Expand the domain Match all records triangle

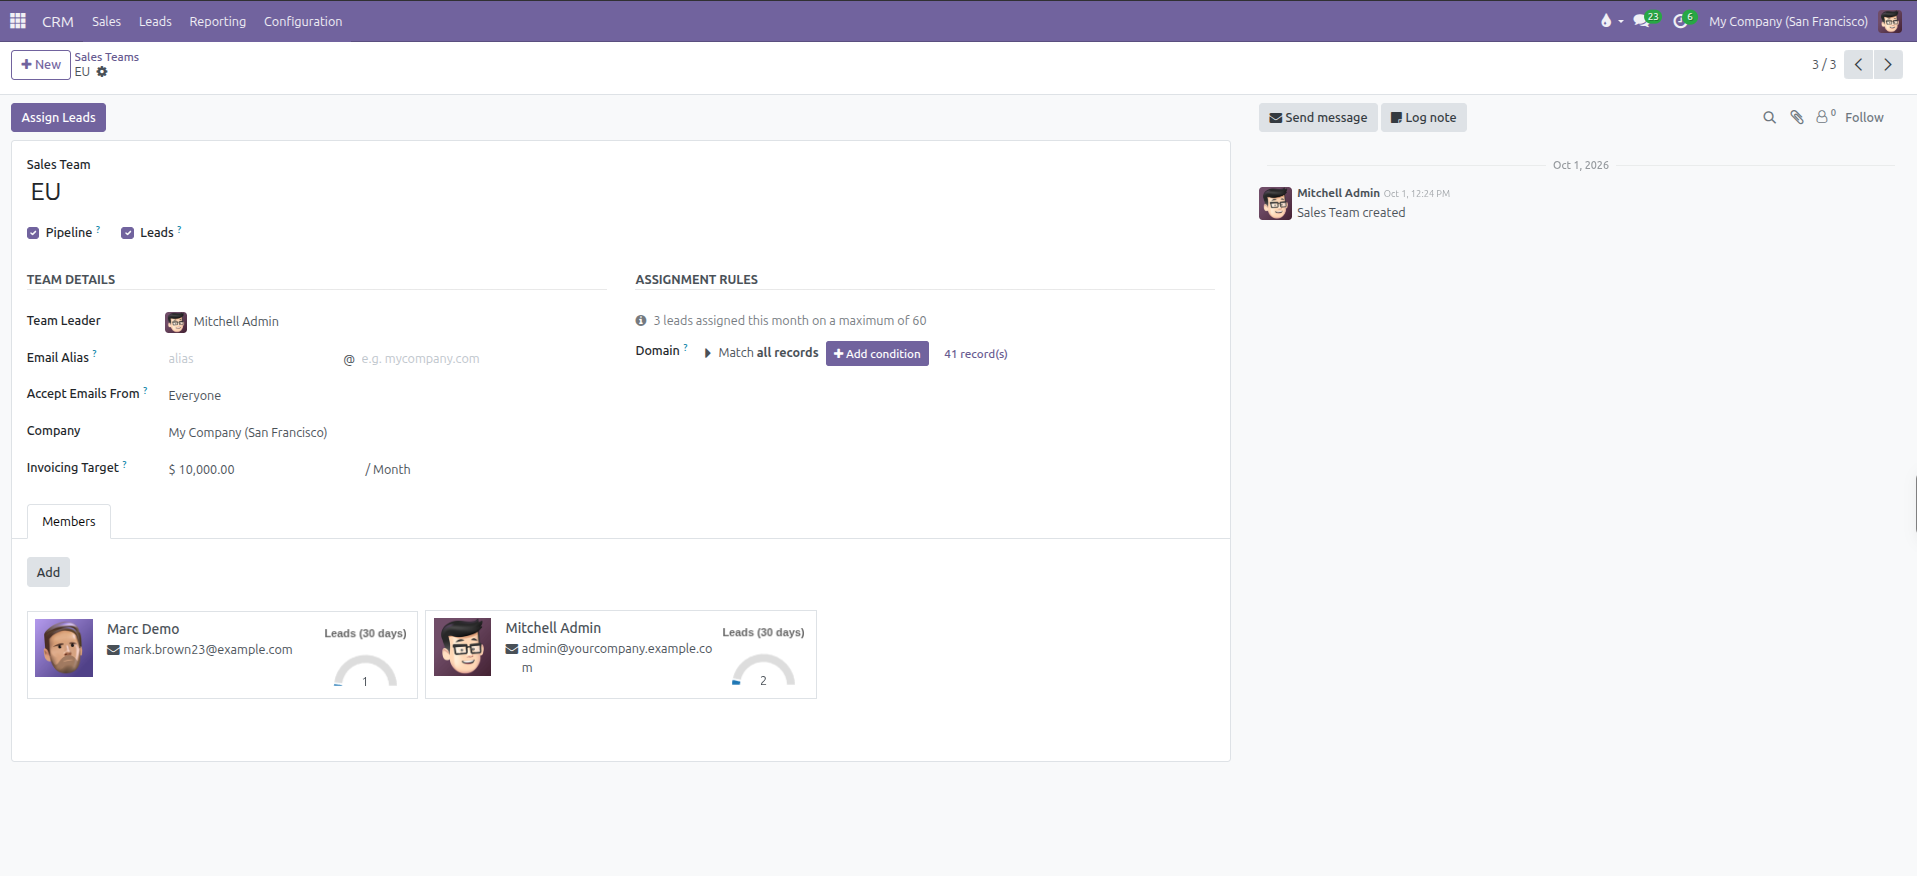point(708,353)
